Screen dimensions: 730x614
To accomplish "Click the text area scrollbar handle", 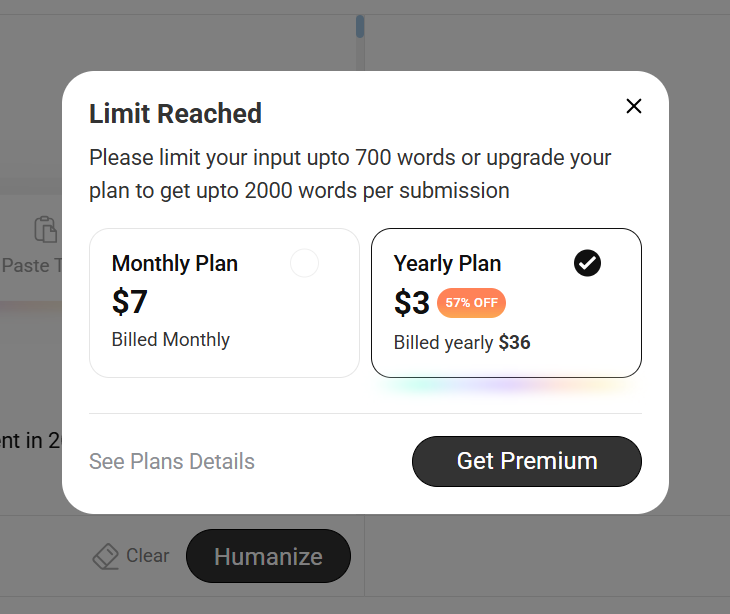I will 360,27.
